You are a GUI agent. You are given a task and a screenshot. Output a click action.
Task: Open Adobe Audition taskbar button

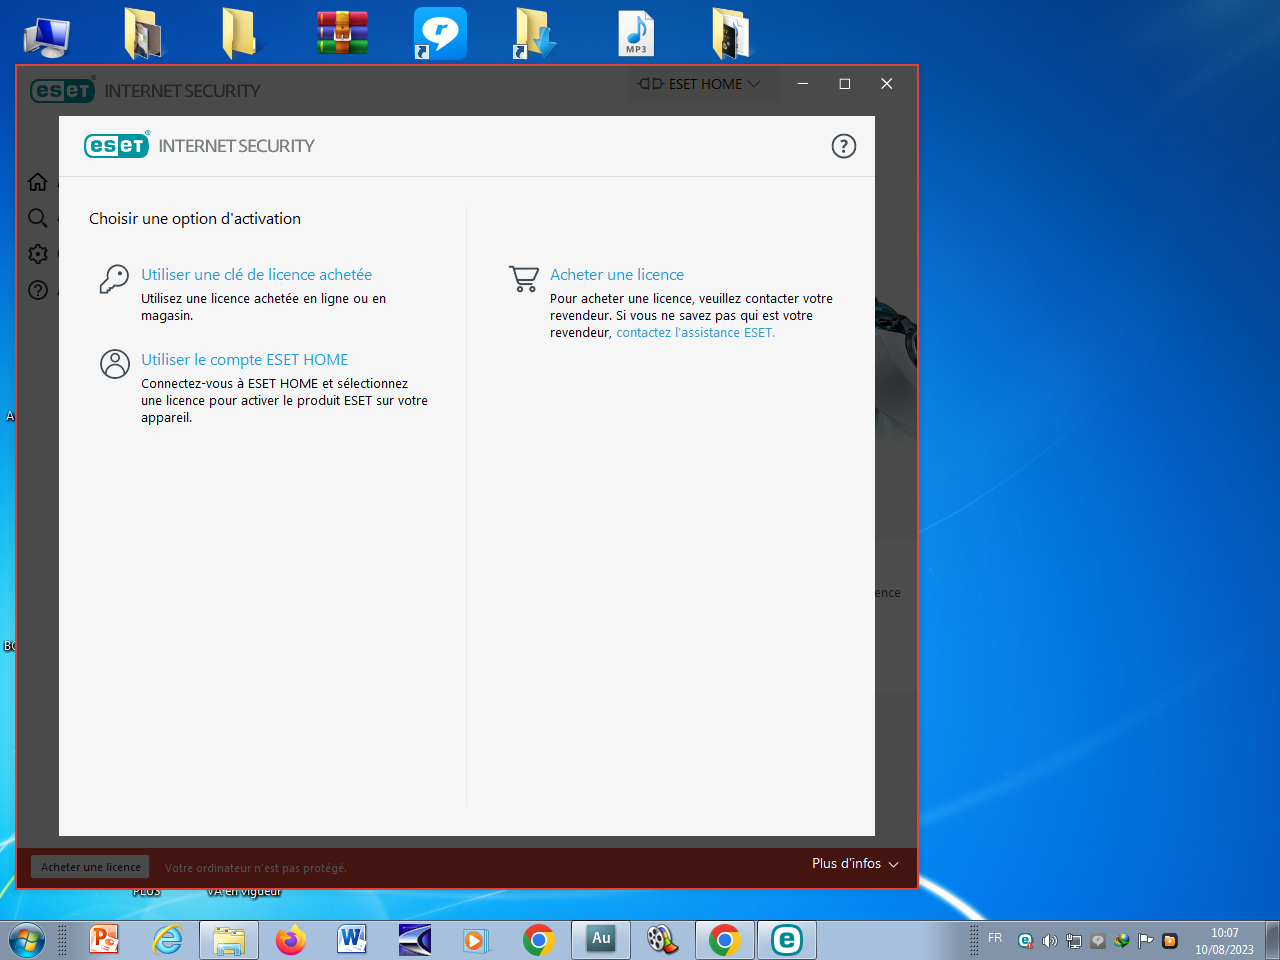(601, 940)
